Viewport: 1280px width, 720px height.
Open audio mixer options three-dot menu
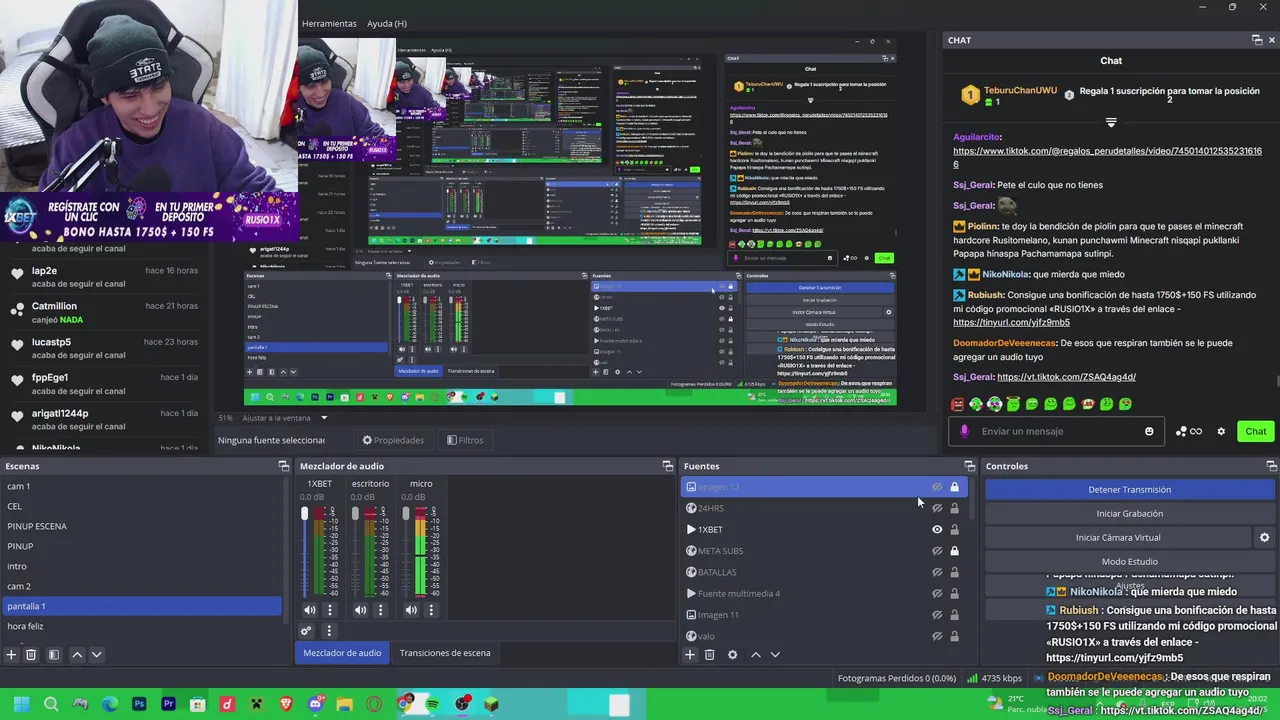(328, 631)
